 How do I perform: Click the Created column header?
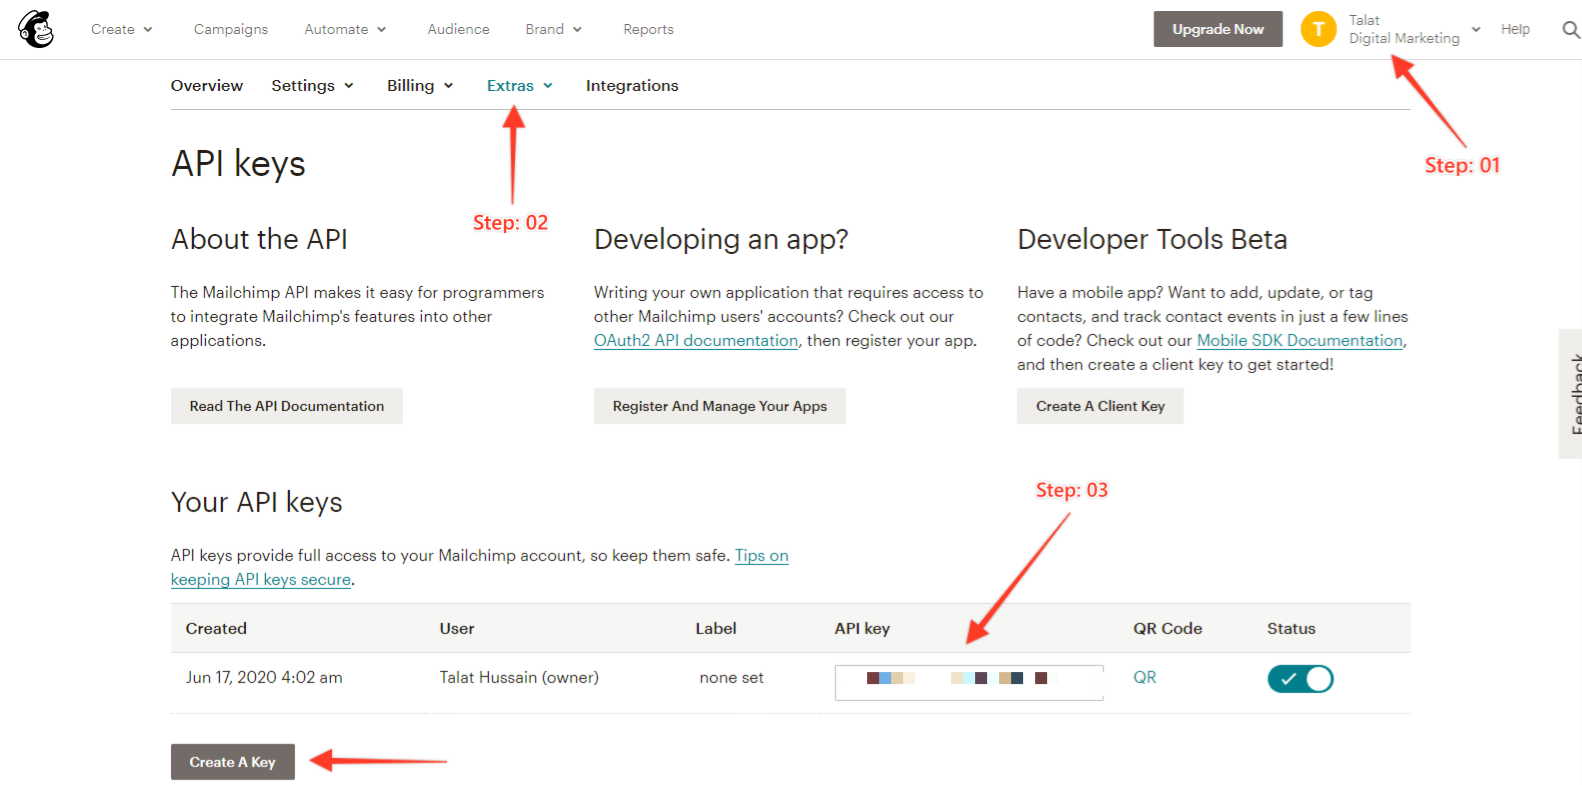click(216, 629)
